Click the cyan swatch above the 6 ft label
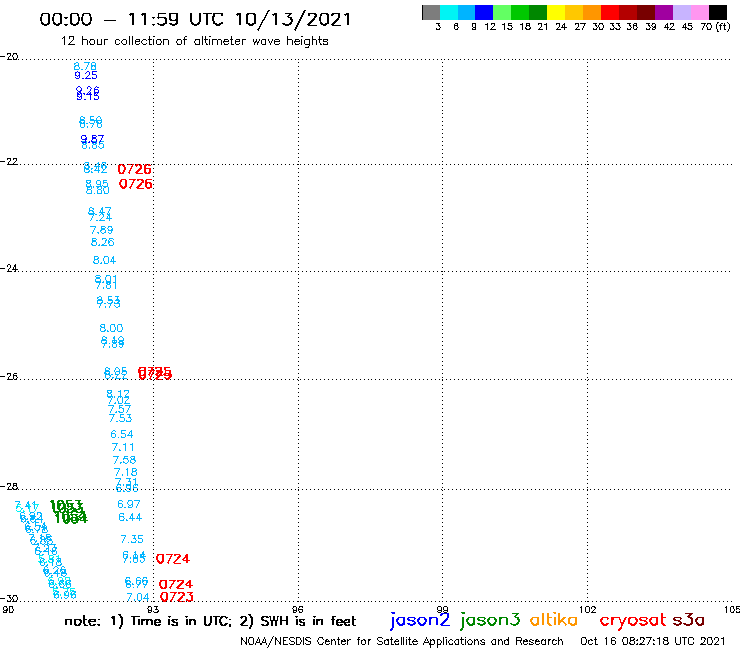Image resolution: width=740 pixels, height=650 pixels. coord(449,12)
